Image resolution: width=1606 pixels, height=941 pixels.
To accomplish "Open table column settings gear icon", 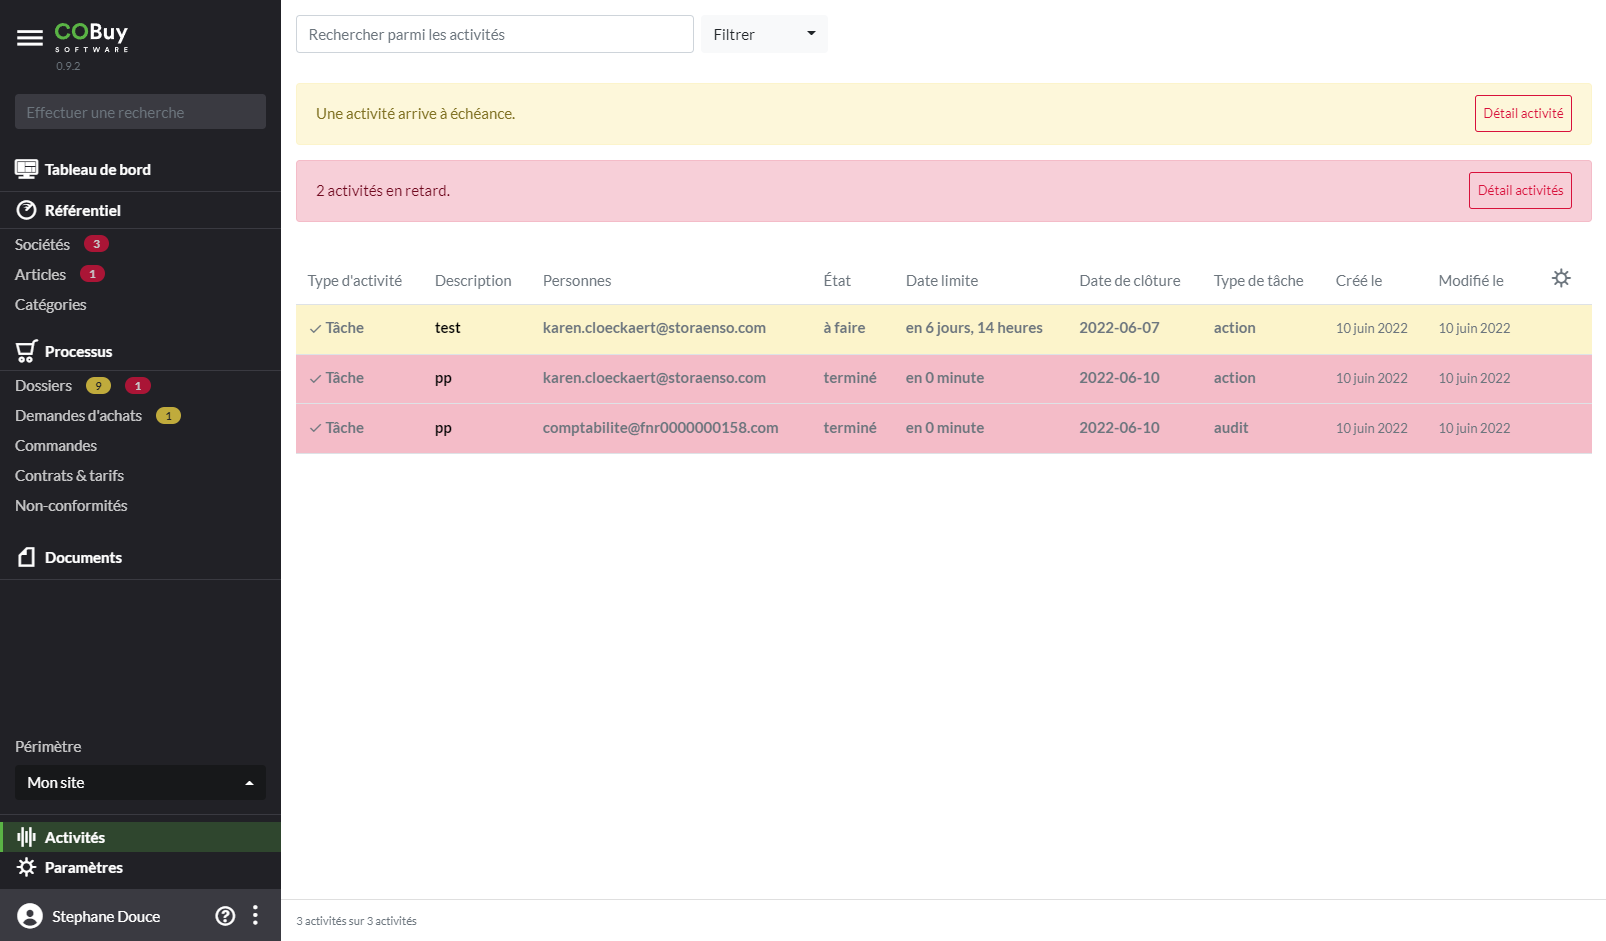I will pyautogui.click(x=1561, y=279).
